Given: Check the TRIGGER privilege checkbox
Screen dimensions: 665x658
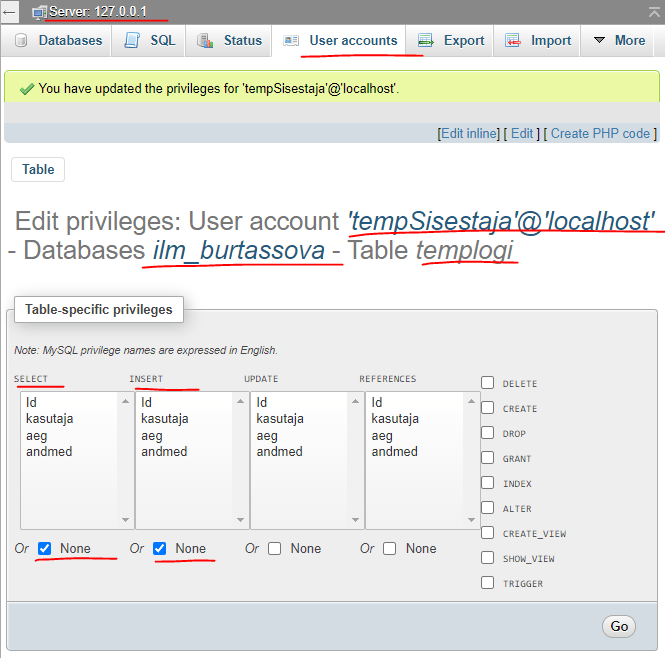Looking at the screenshot, I should pyautogui.click(x=487, y=583).
